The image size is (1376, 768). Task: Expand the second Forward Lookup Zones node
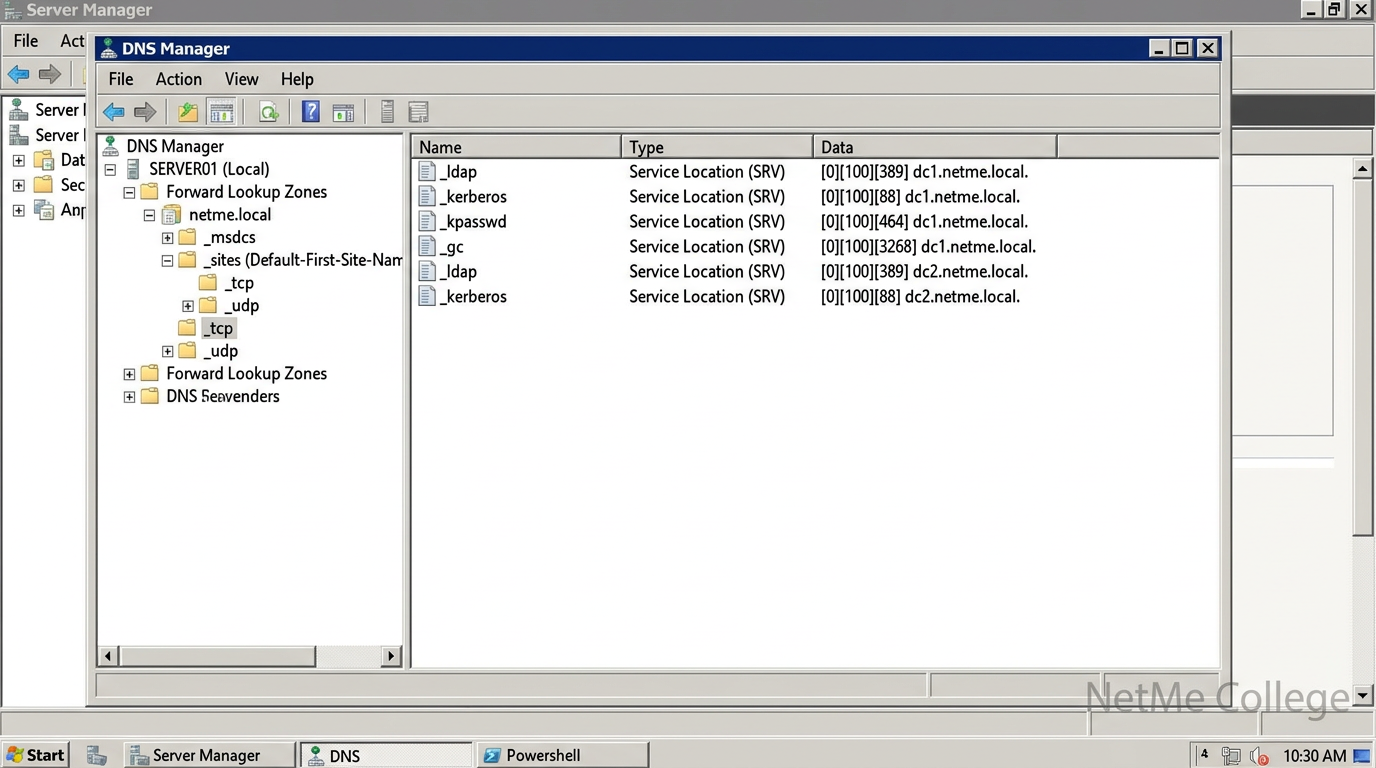point(129,374)
